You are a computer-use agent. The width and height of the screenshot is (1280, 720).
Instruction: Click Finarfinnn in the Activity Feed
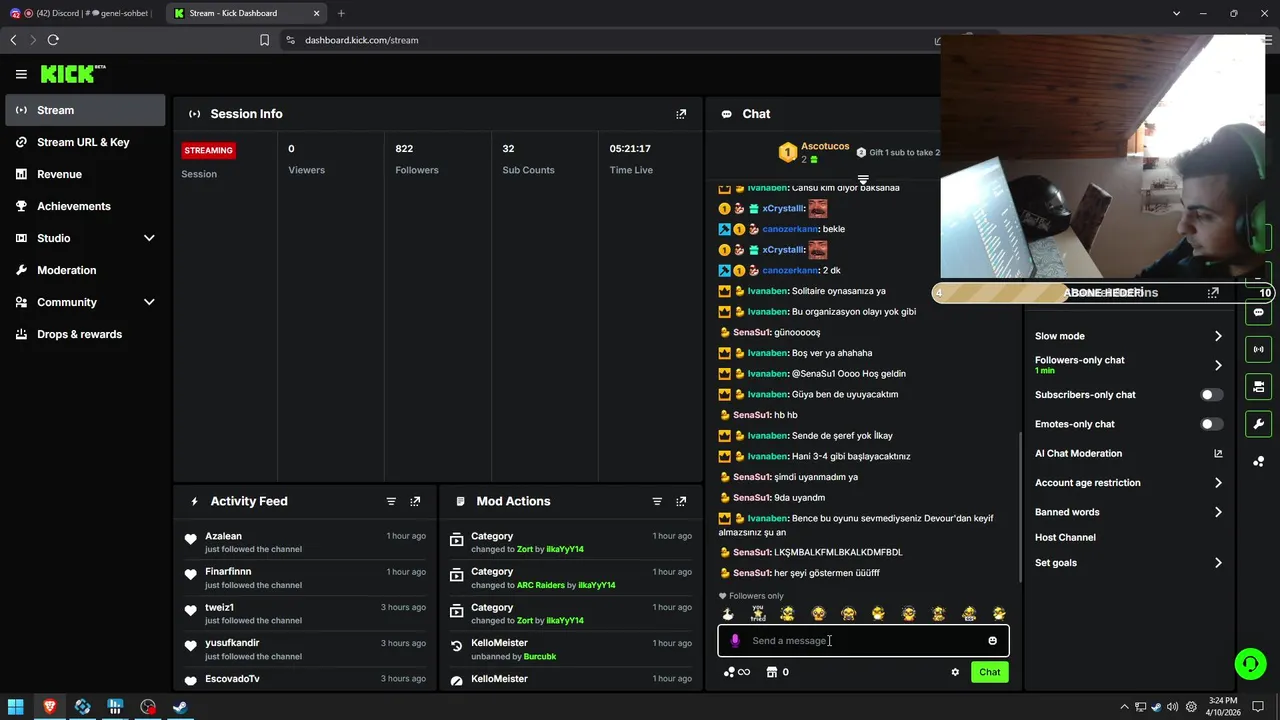228,571
